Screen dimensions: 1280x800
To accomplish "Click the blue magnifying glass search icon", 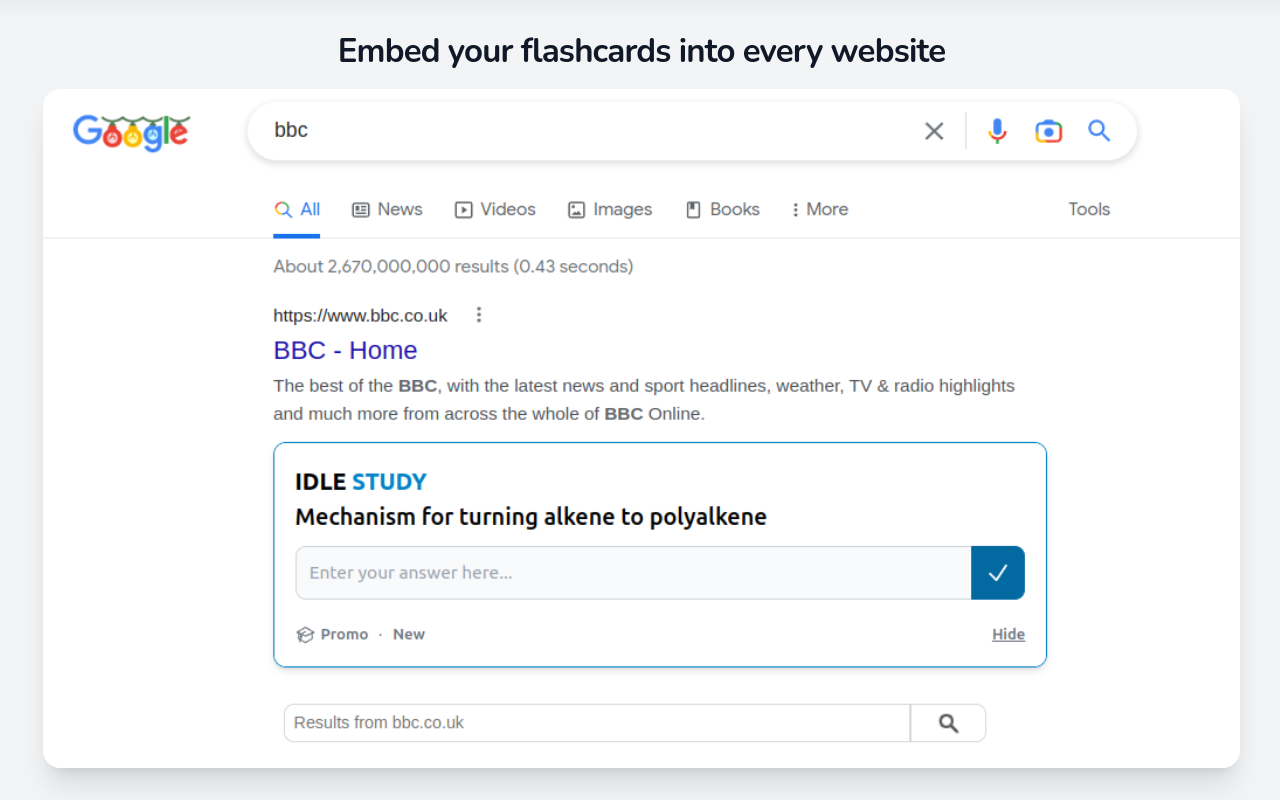I will pyautogui.click(x=1099, y=130).
